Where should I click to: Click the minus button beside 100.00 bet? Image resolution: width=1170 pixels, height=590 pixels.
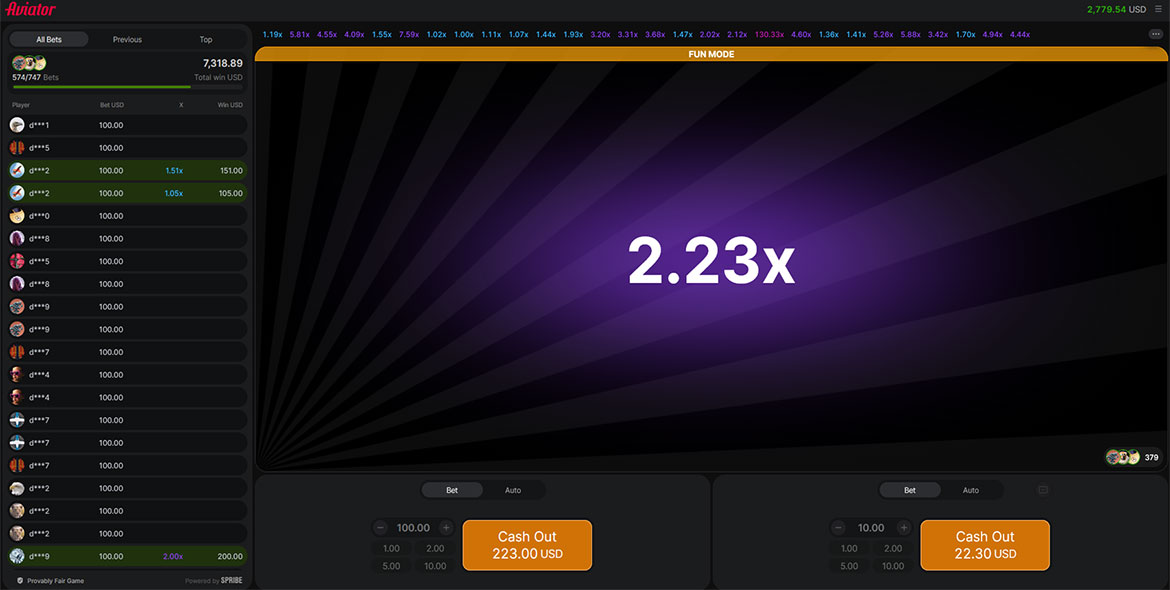tap(381, 528)
